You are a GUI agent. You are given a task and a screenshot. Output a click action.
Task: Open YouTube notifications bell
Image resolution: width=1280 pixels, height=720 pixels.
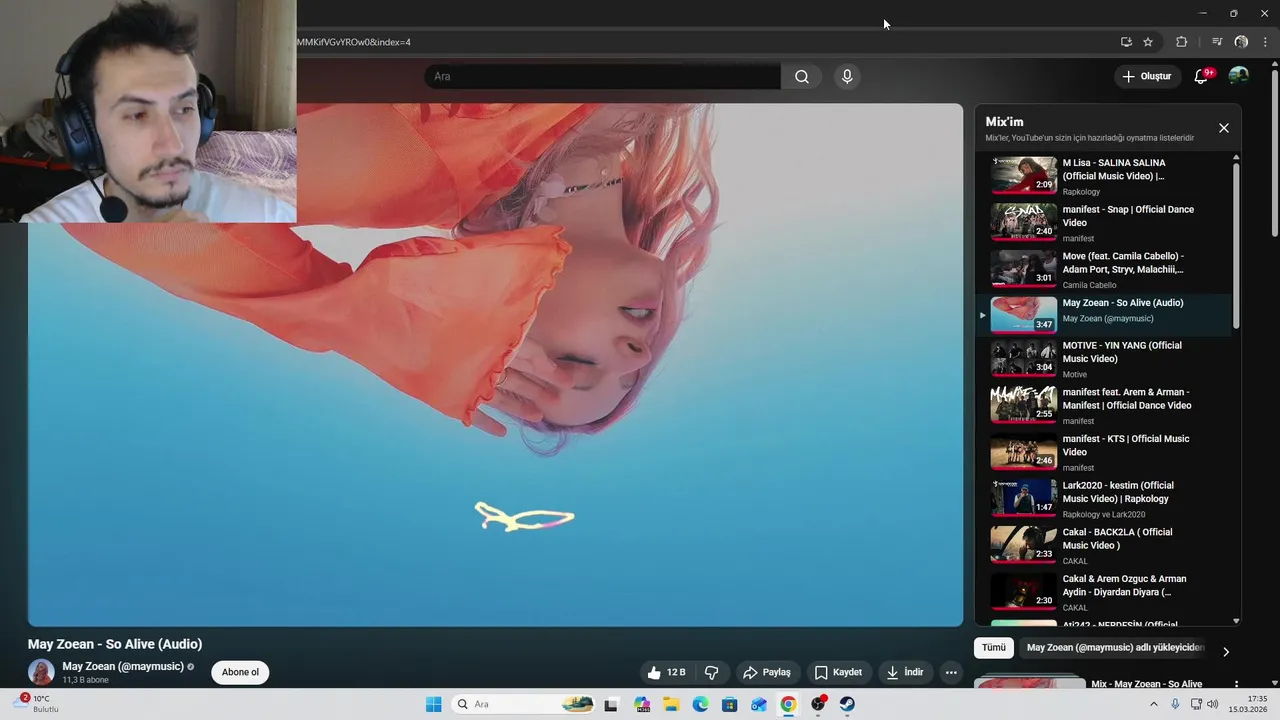1202,77
